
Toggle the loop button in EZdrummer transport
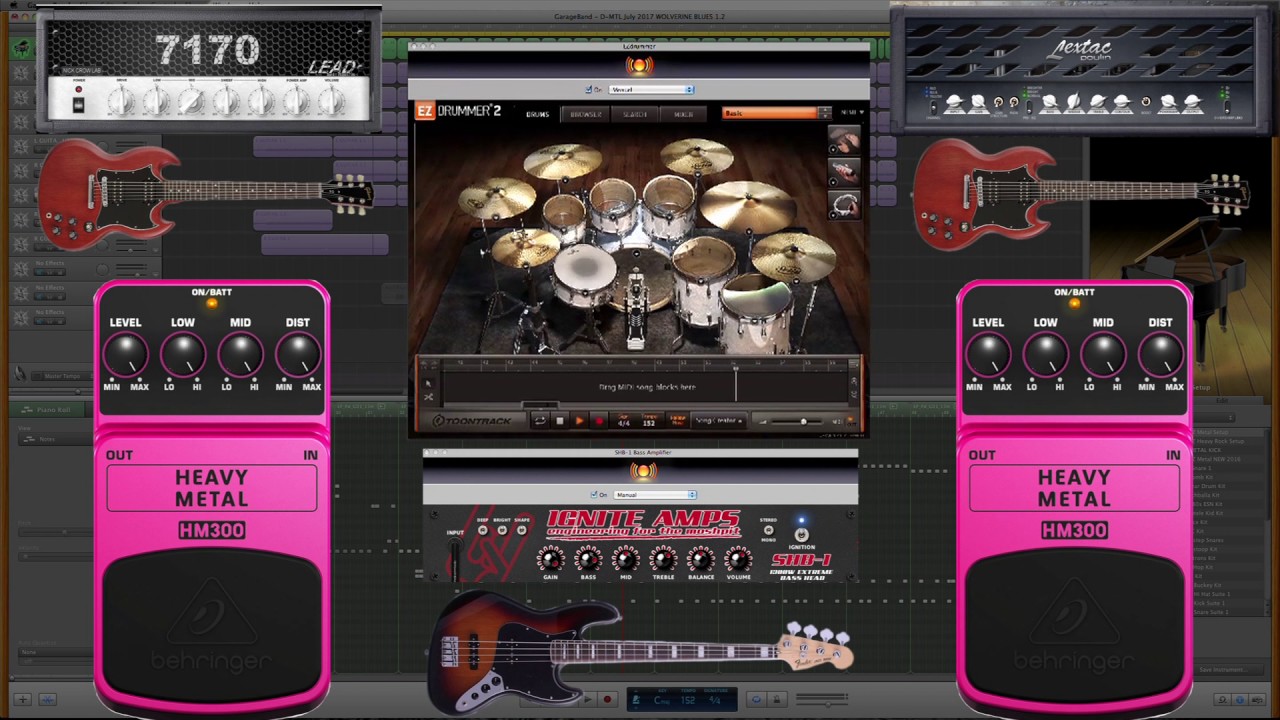540,421
